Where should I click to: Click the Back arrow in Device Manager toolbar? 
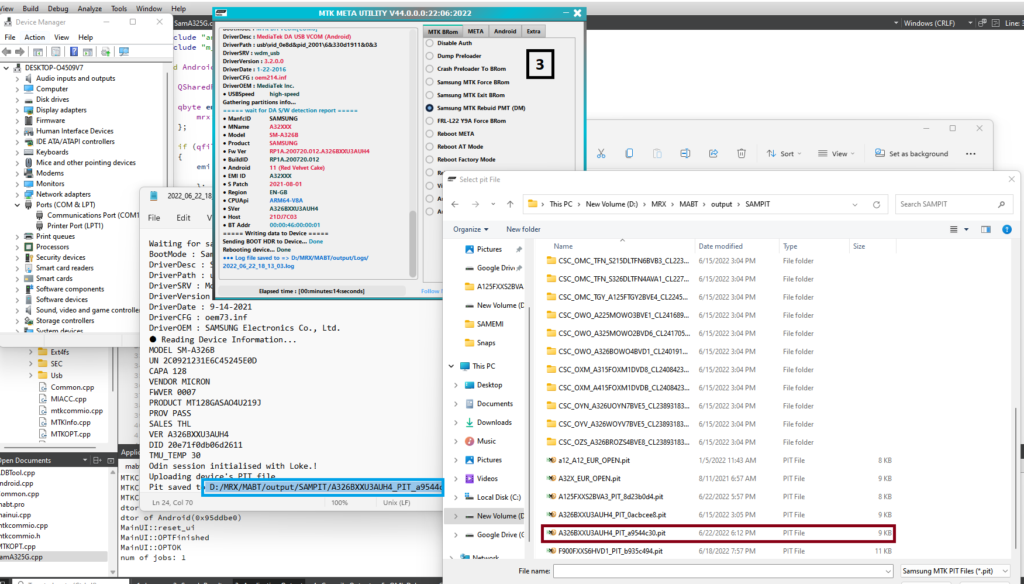pyautogui.click(x=7, y=52)
